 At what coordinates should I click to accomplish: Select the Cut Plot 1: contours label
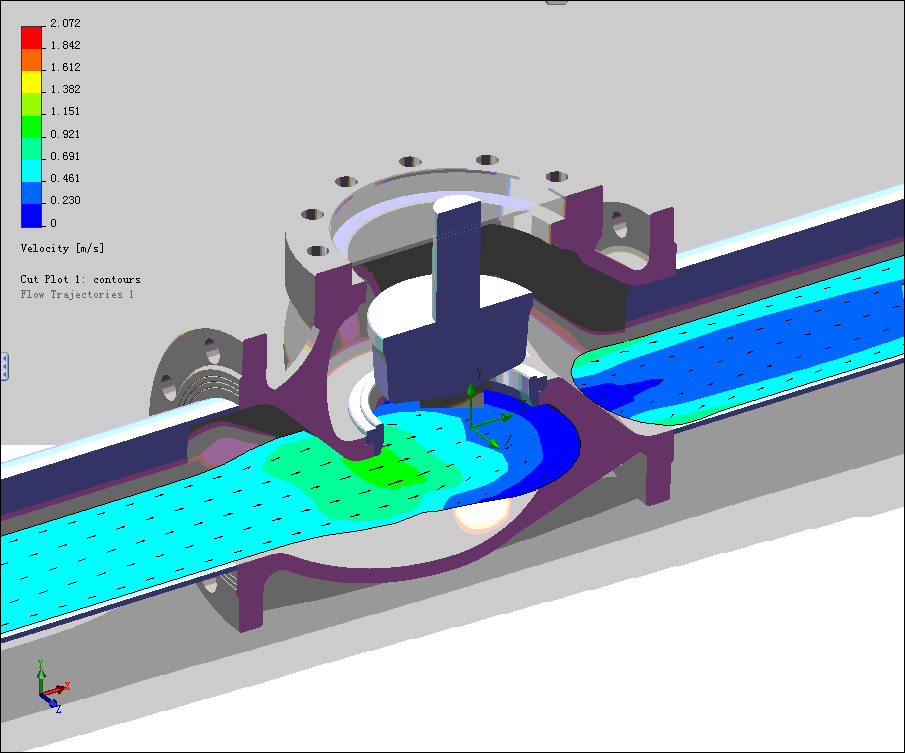pos(80,279)
